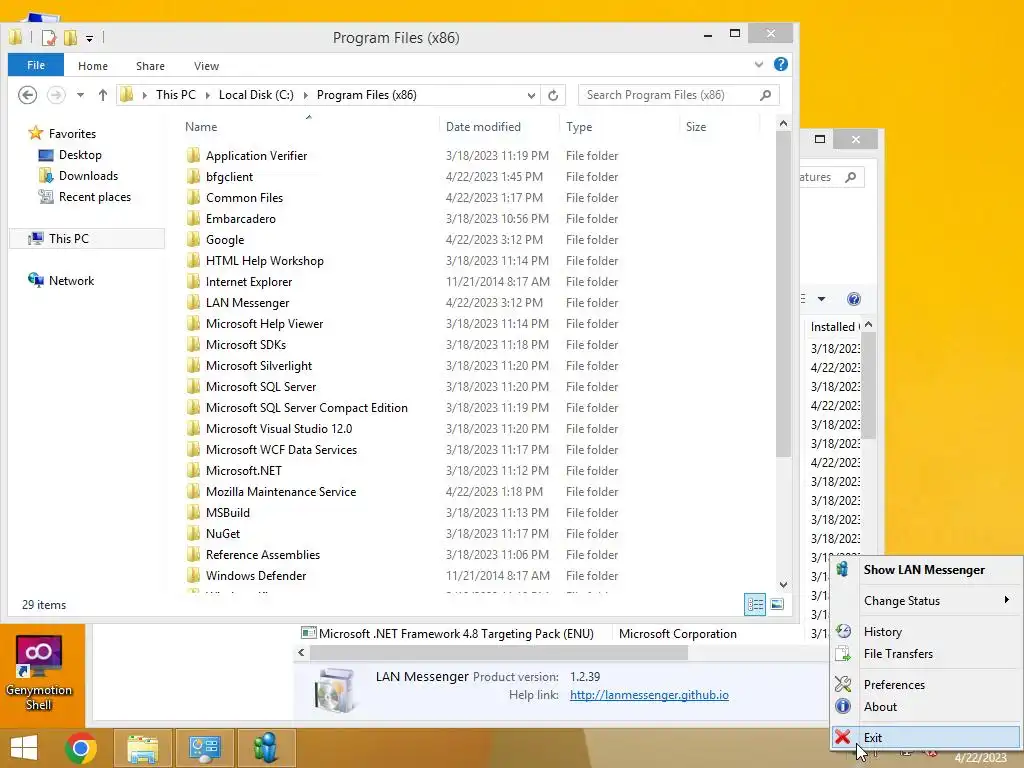Screen dimensions: 1024x768
Task: Open Explorer help question mark
Action: pos(780,64)
